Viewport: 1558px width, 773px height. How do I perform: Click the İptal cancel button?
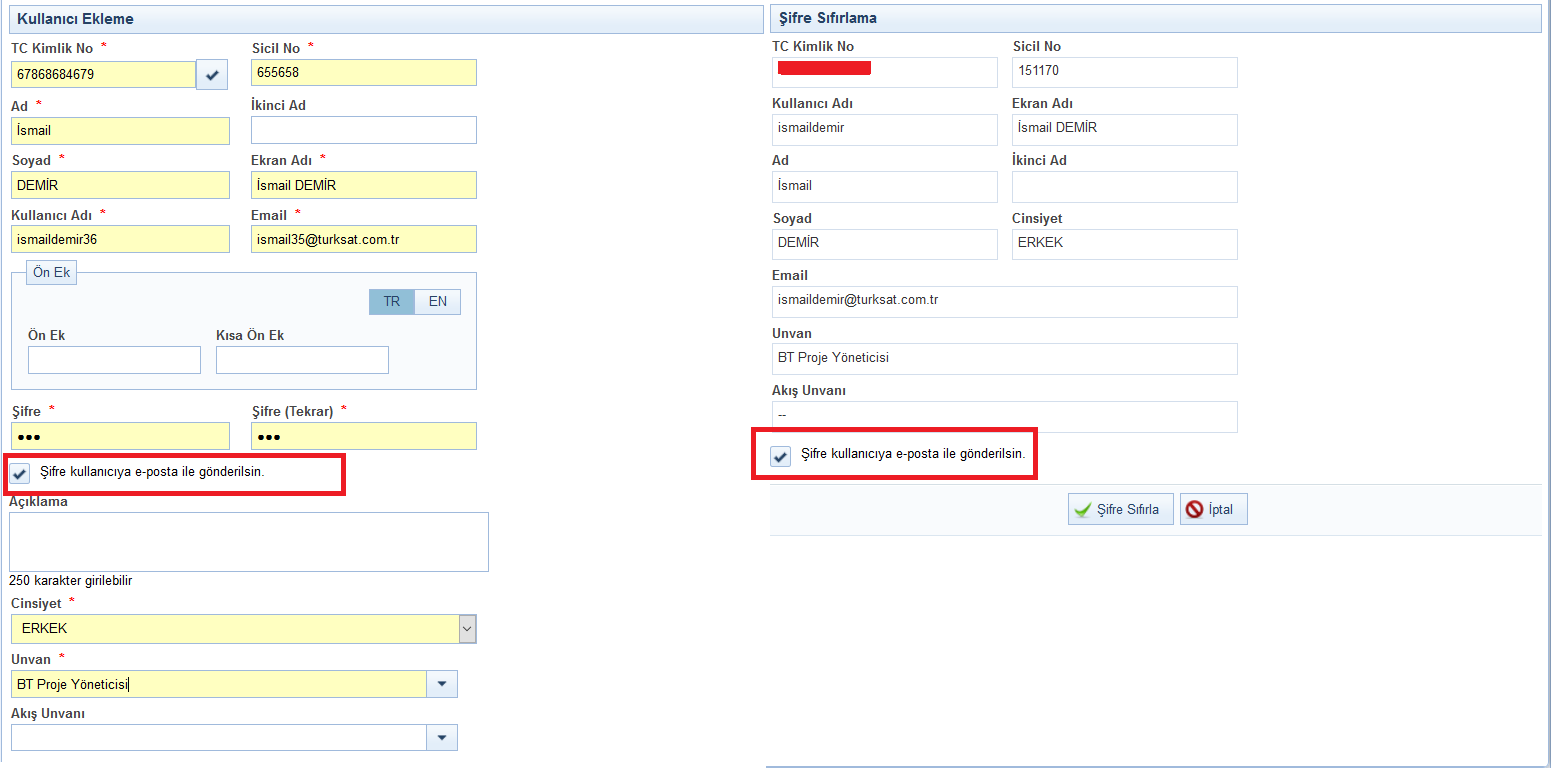click(1213, 510)
